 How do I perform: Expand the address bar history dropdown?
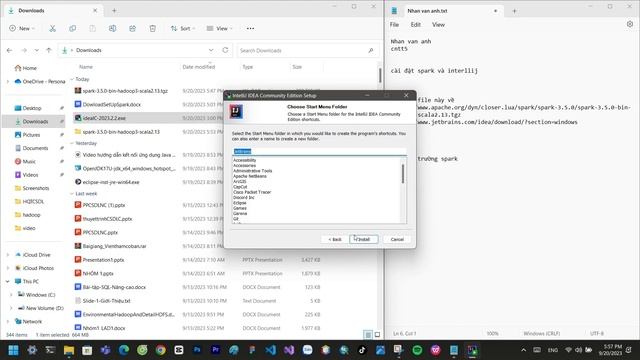click(211, 50)
